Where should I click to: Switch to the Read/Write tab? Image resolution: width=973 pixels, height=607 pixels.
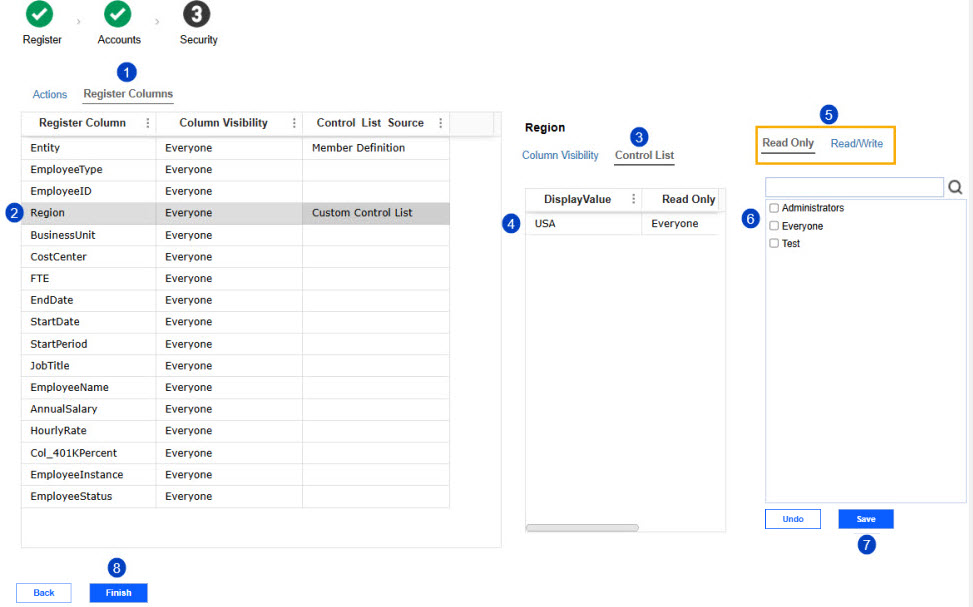(856, 143)
